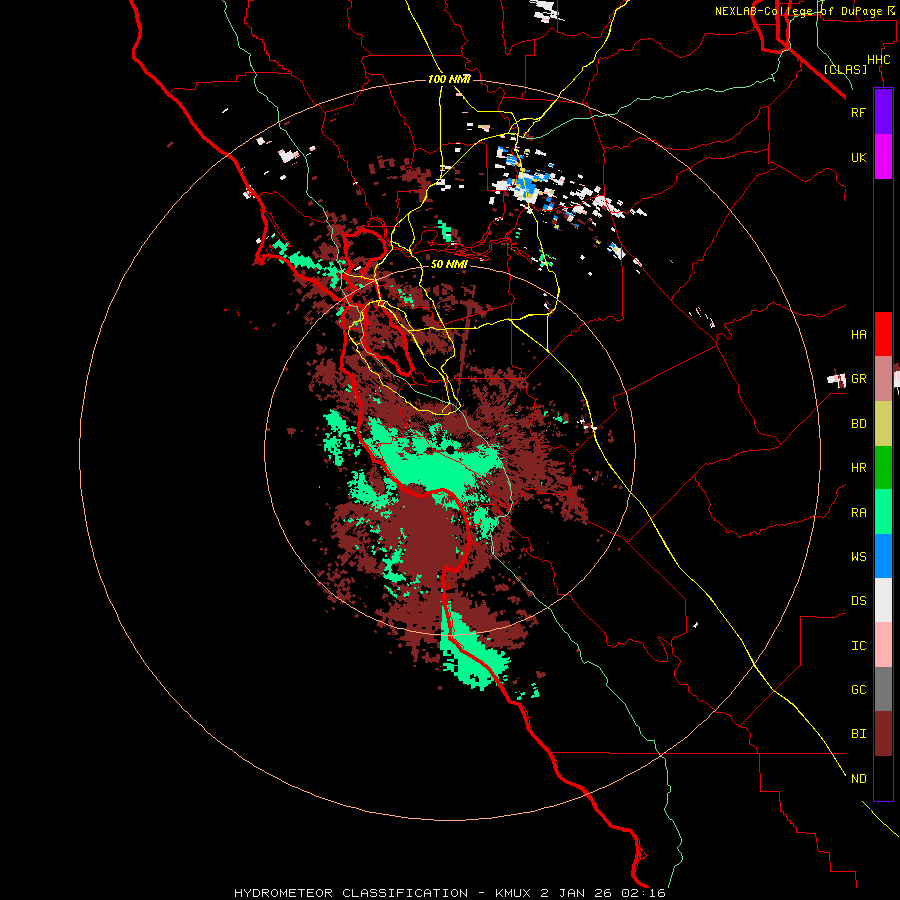The width and height of the screenshot is (900, 900).
Task: Select the BD yellow legend block
Action: click(883, 424)
